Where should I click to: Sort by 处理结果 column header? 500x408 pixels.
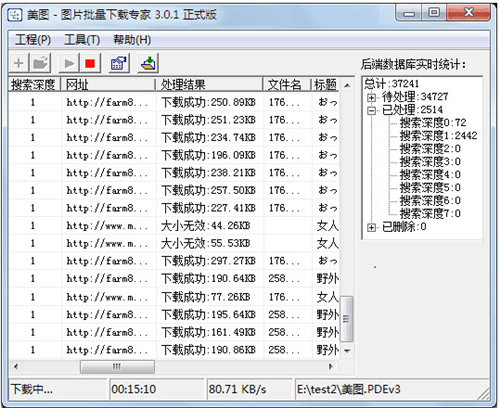click(209, 85)
